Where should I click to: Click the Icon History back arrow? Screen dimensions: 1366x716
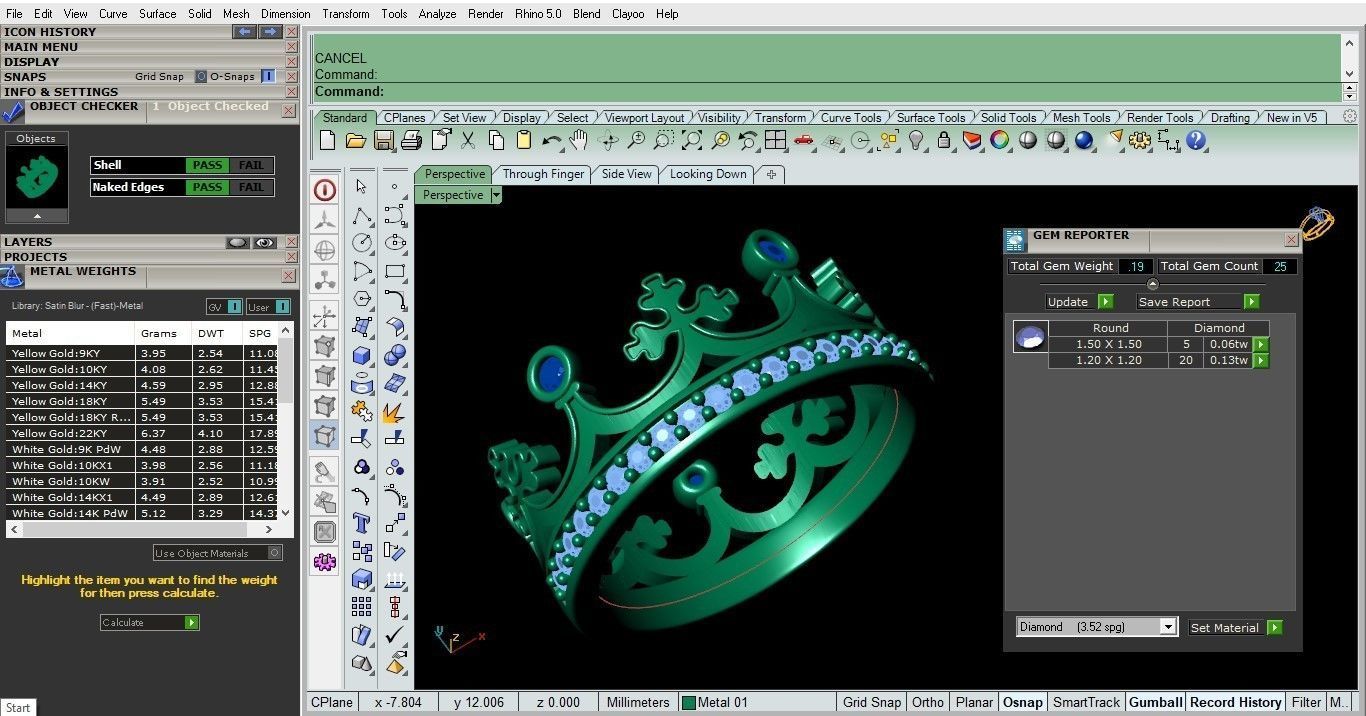(244, 32)
